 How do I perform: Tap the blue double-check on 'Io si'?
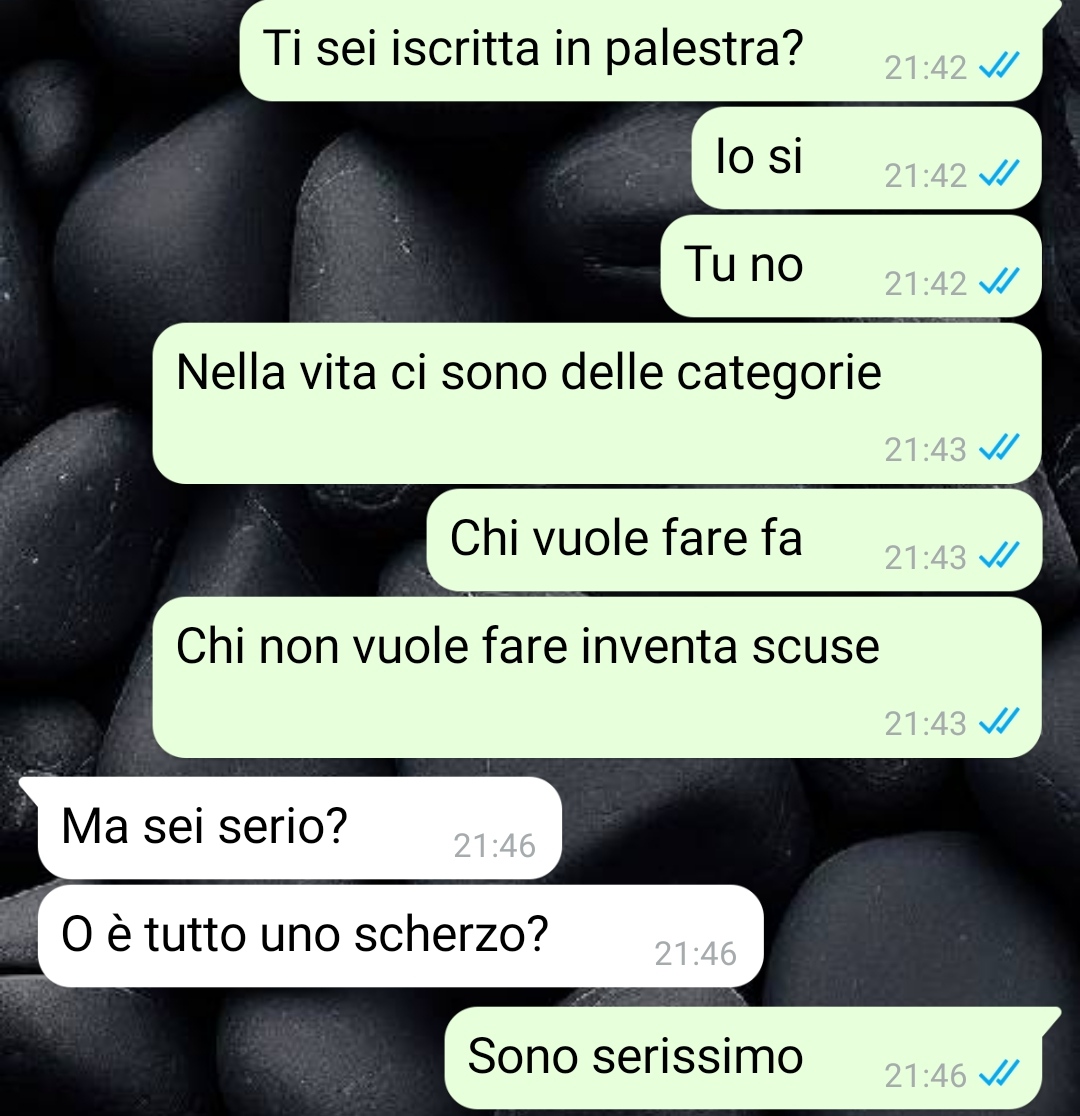coord(1000,174)
